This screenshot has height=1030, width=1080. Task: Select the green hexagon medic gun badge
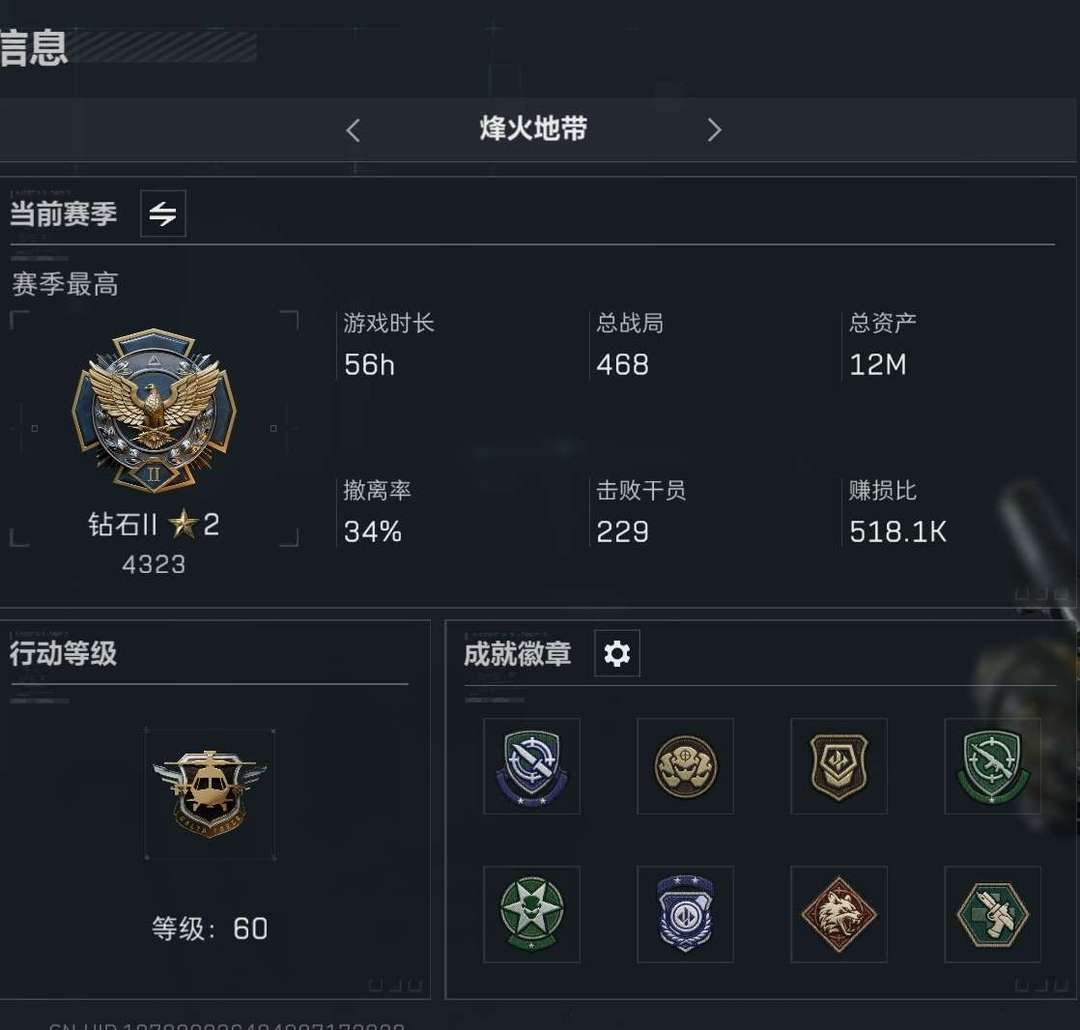click(993, 914)
